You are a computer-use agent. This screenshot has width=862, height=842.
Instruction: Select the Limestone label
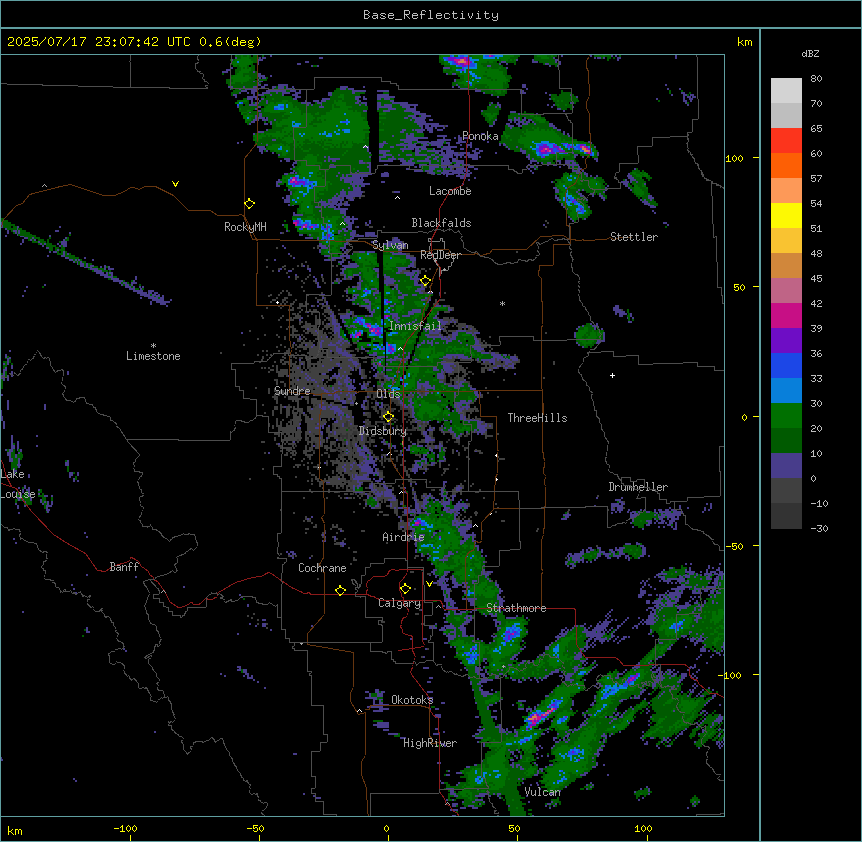153,356
